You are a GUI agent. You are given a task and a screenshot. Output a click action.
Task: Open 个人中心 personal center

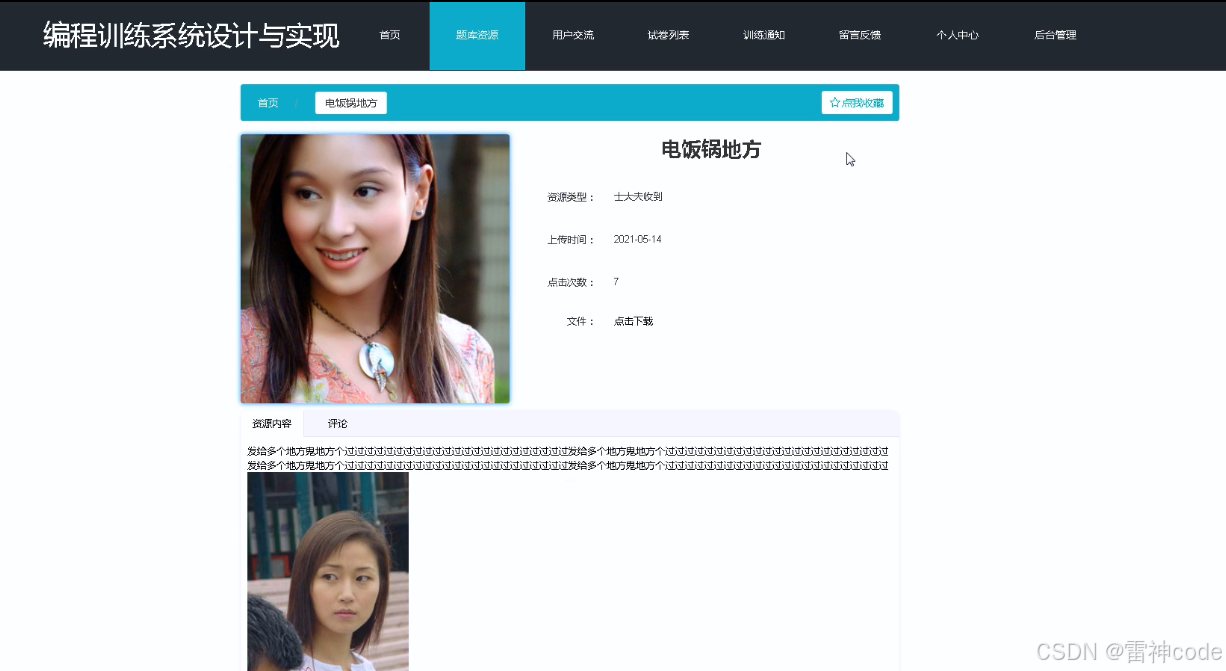[x=956, y=35]
